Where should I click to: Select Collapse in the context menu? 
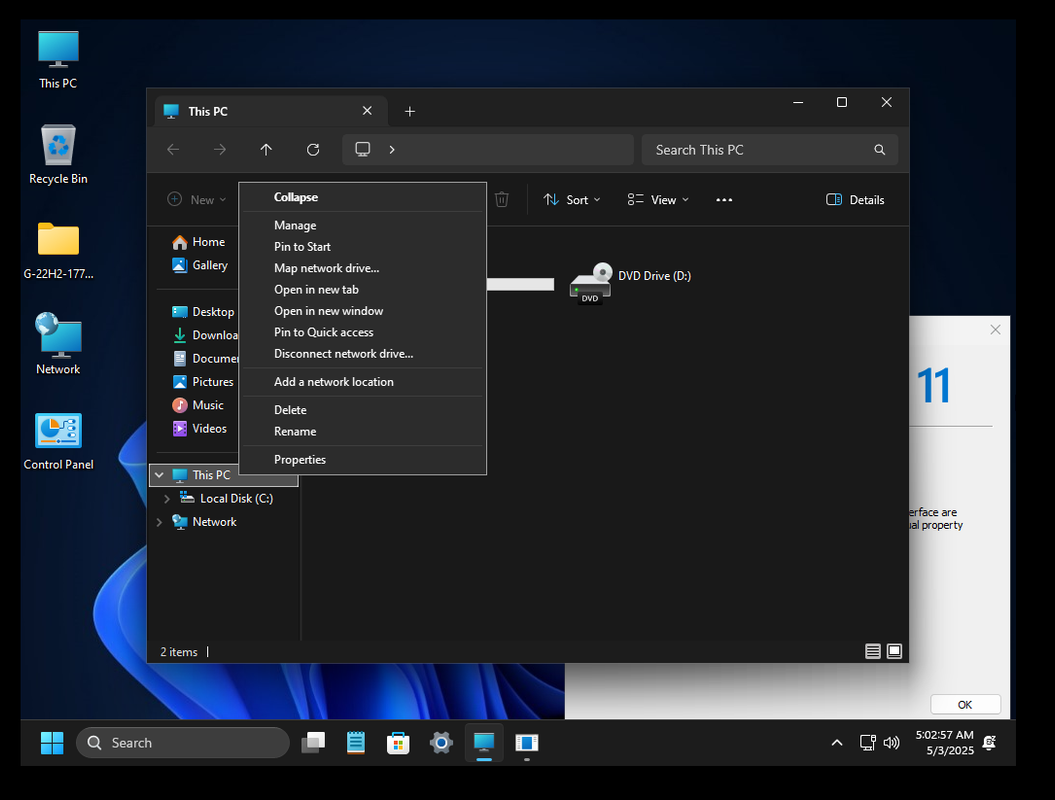363,197
